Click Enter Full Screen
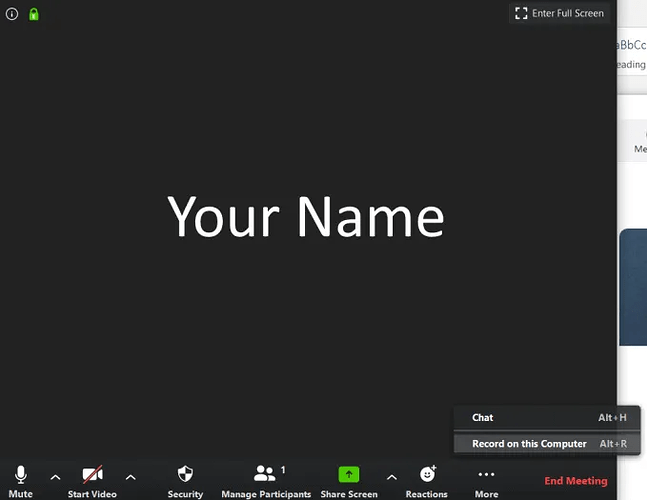647x500 pixels. pos(559,13)
